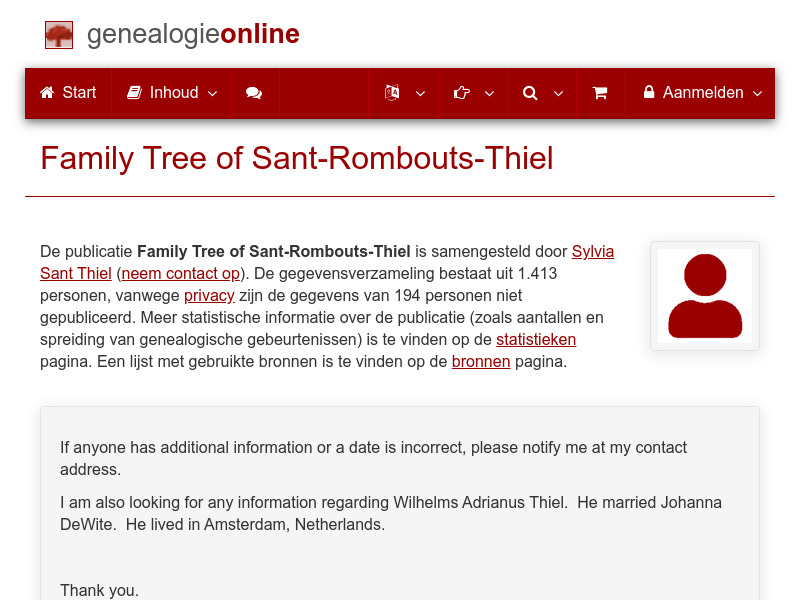
Task: Expand the Inhoud dropdown menu
Action: pyautogui.click(x=212, y=93)
